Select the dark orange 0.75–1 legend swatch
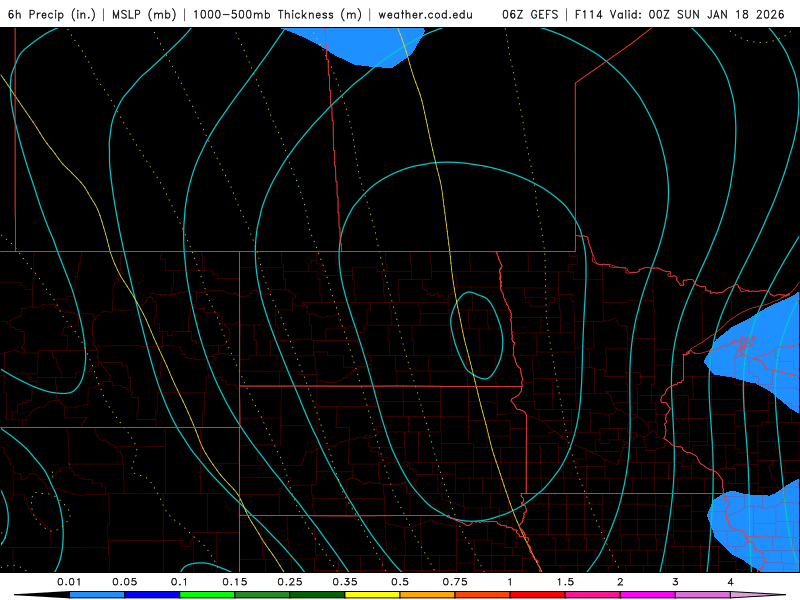The height and width of the screenshot is (600, 800). tap(483, 595)
